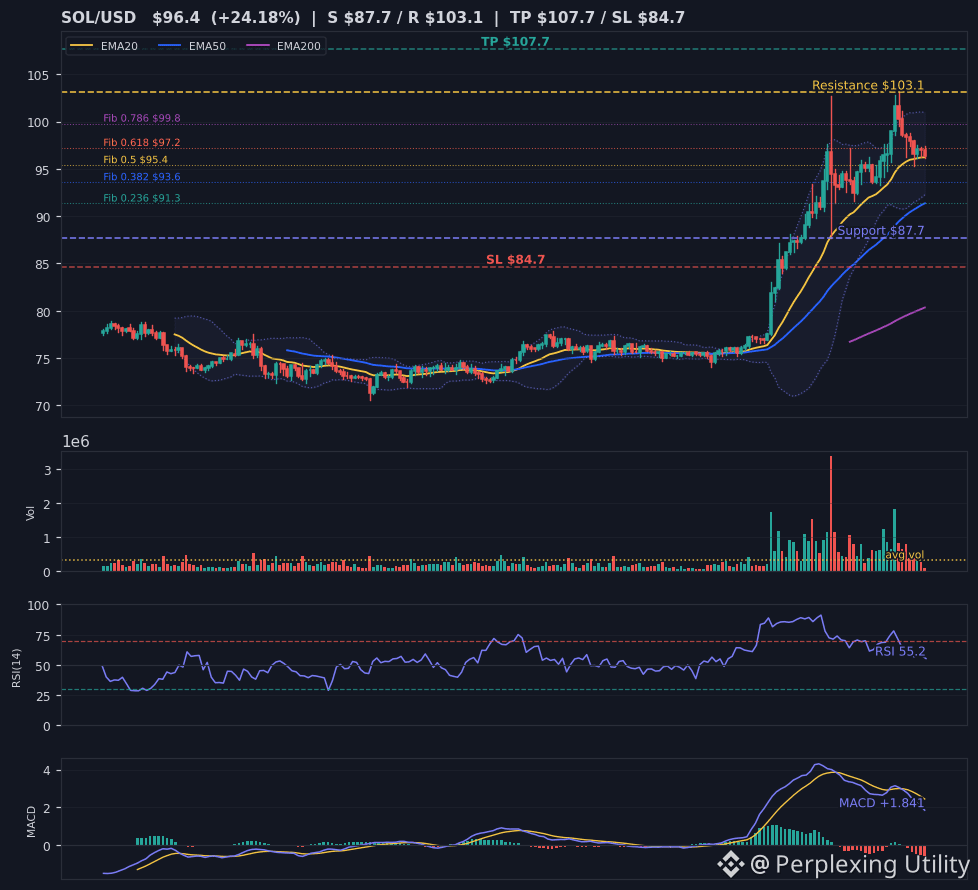Click the yellow EMA20 legend line swatch
The image size is (978, 890).
[x=82, y=46]
